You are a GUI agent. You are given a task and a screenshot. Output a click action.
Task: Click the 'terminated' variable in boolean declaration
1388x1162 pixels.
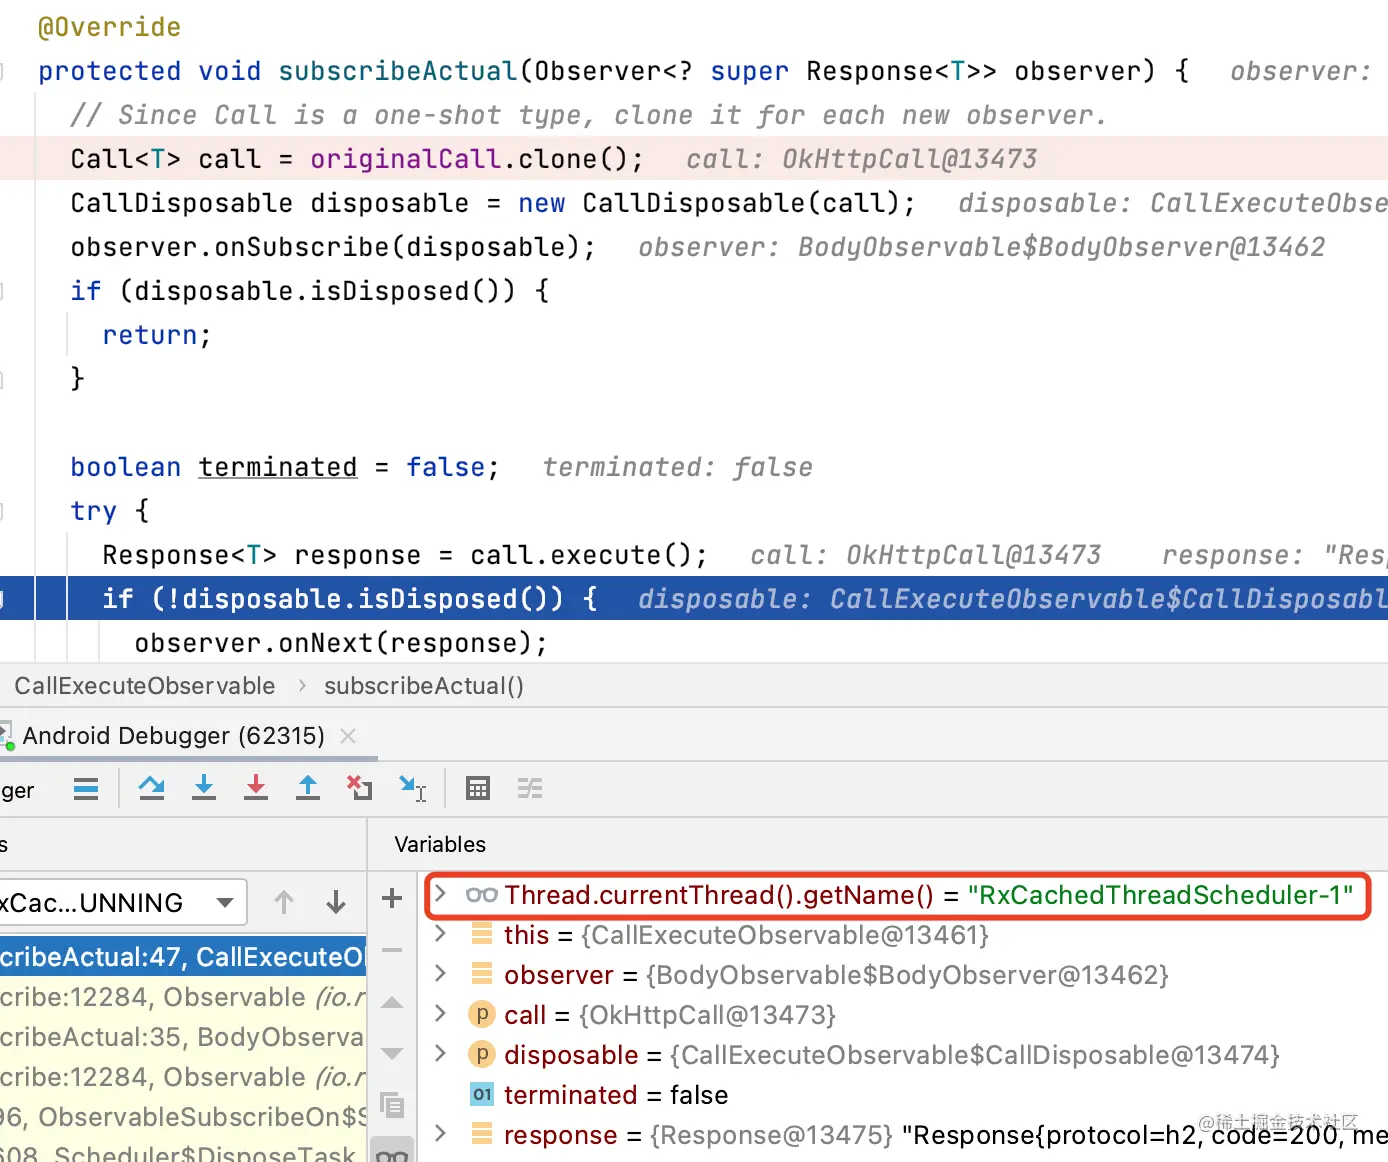coord(278,467)
